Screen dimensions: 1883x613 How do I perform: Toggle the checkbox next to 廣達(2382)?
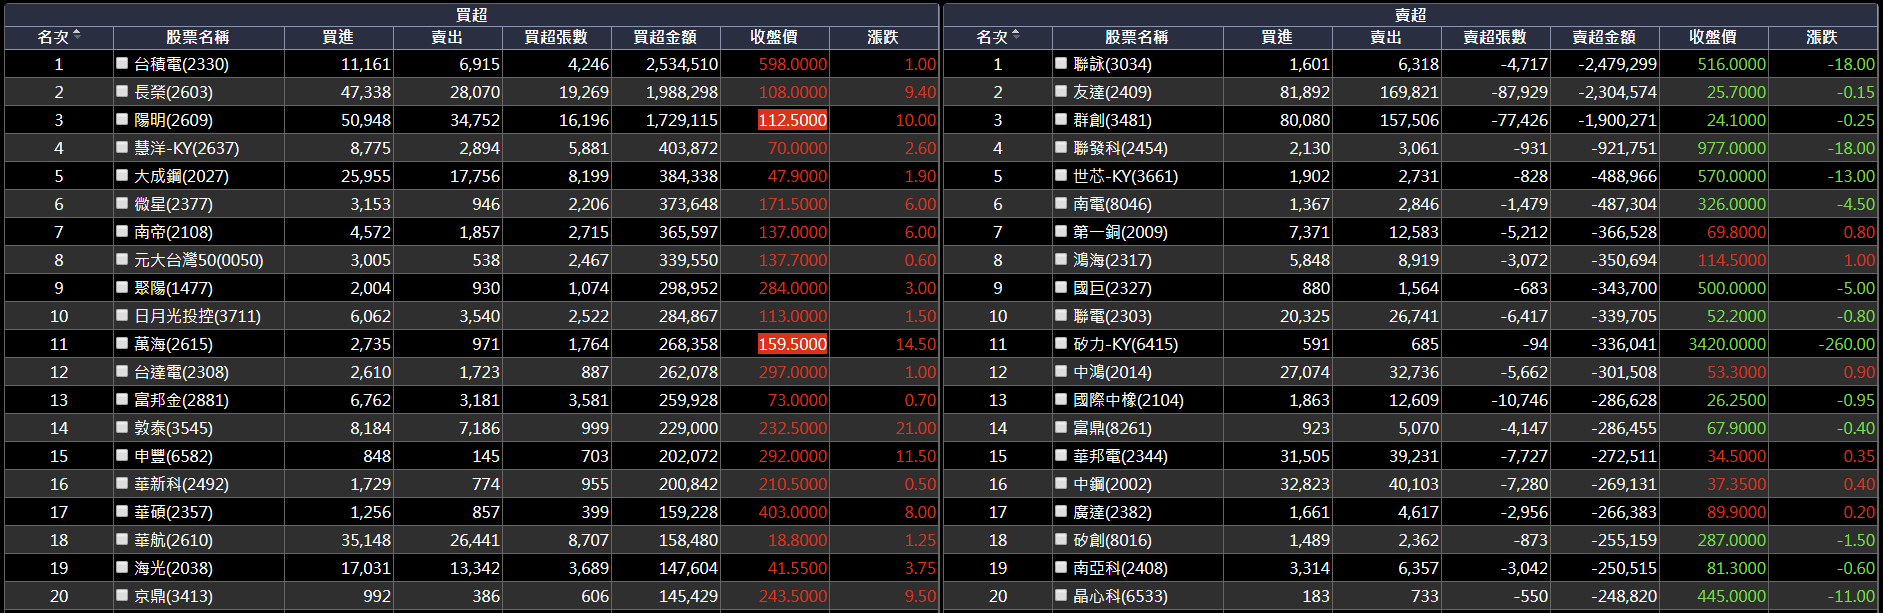1061,511
